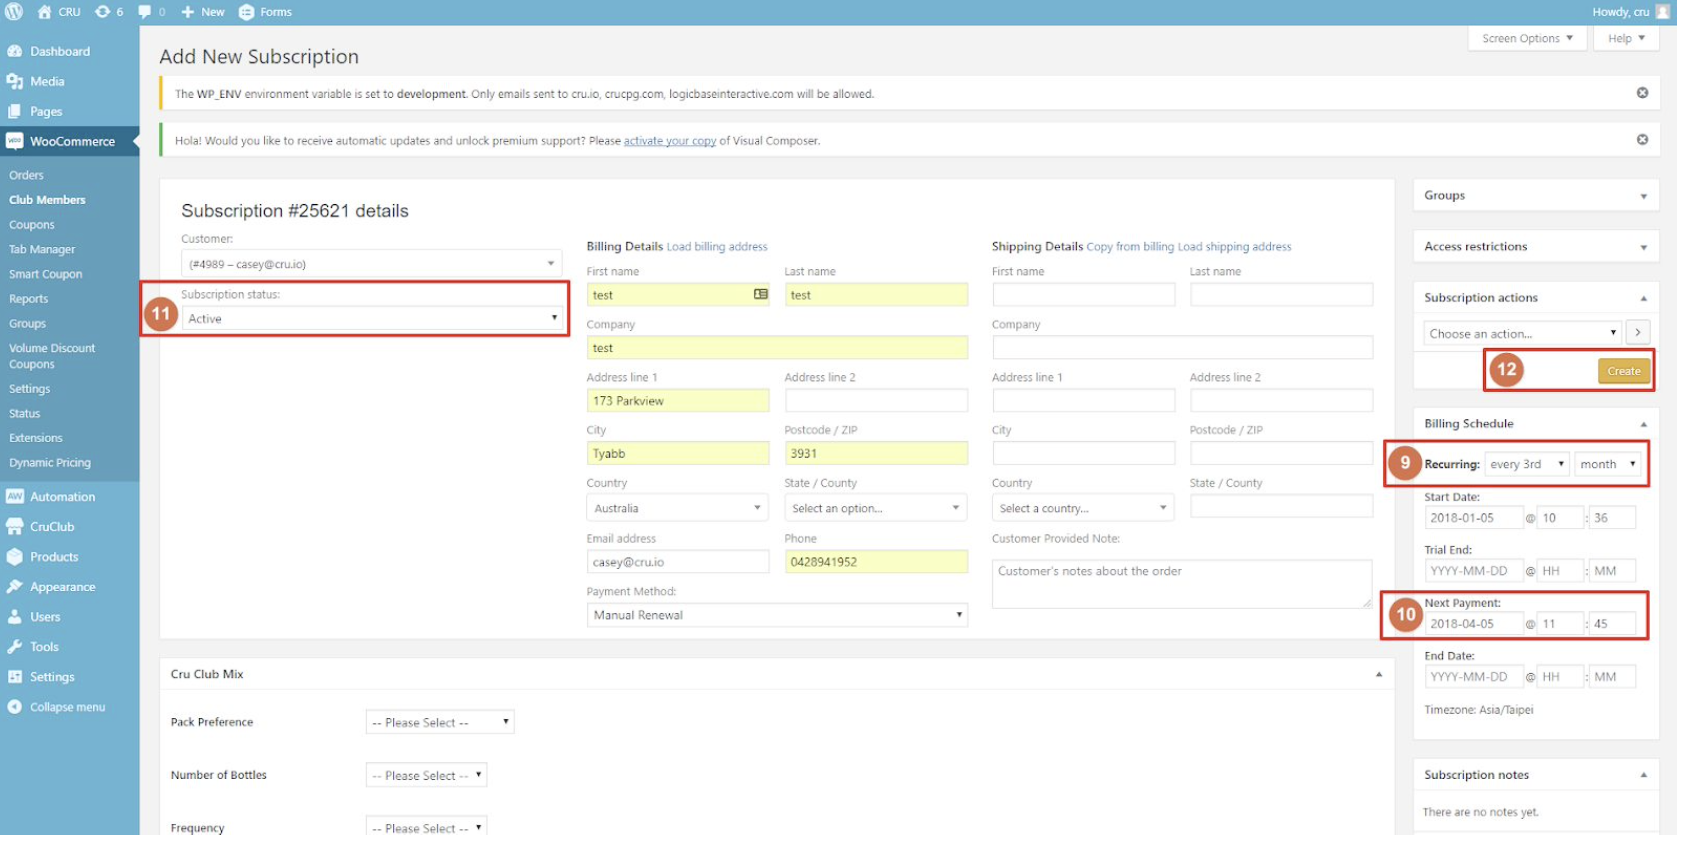This screenshot has height=846, width=1684.
Task: Click Load billing address link
Action: click(717, 247)
